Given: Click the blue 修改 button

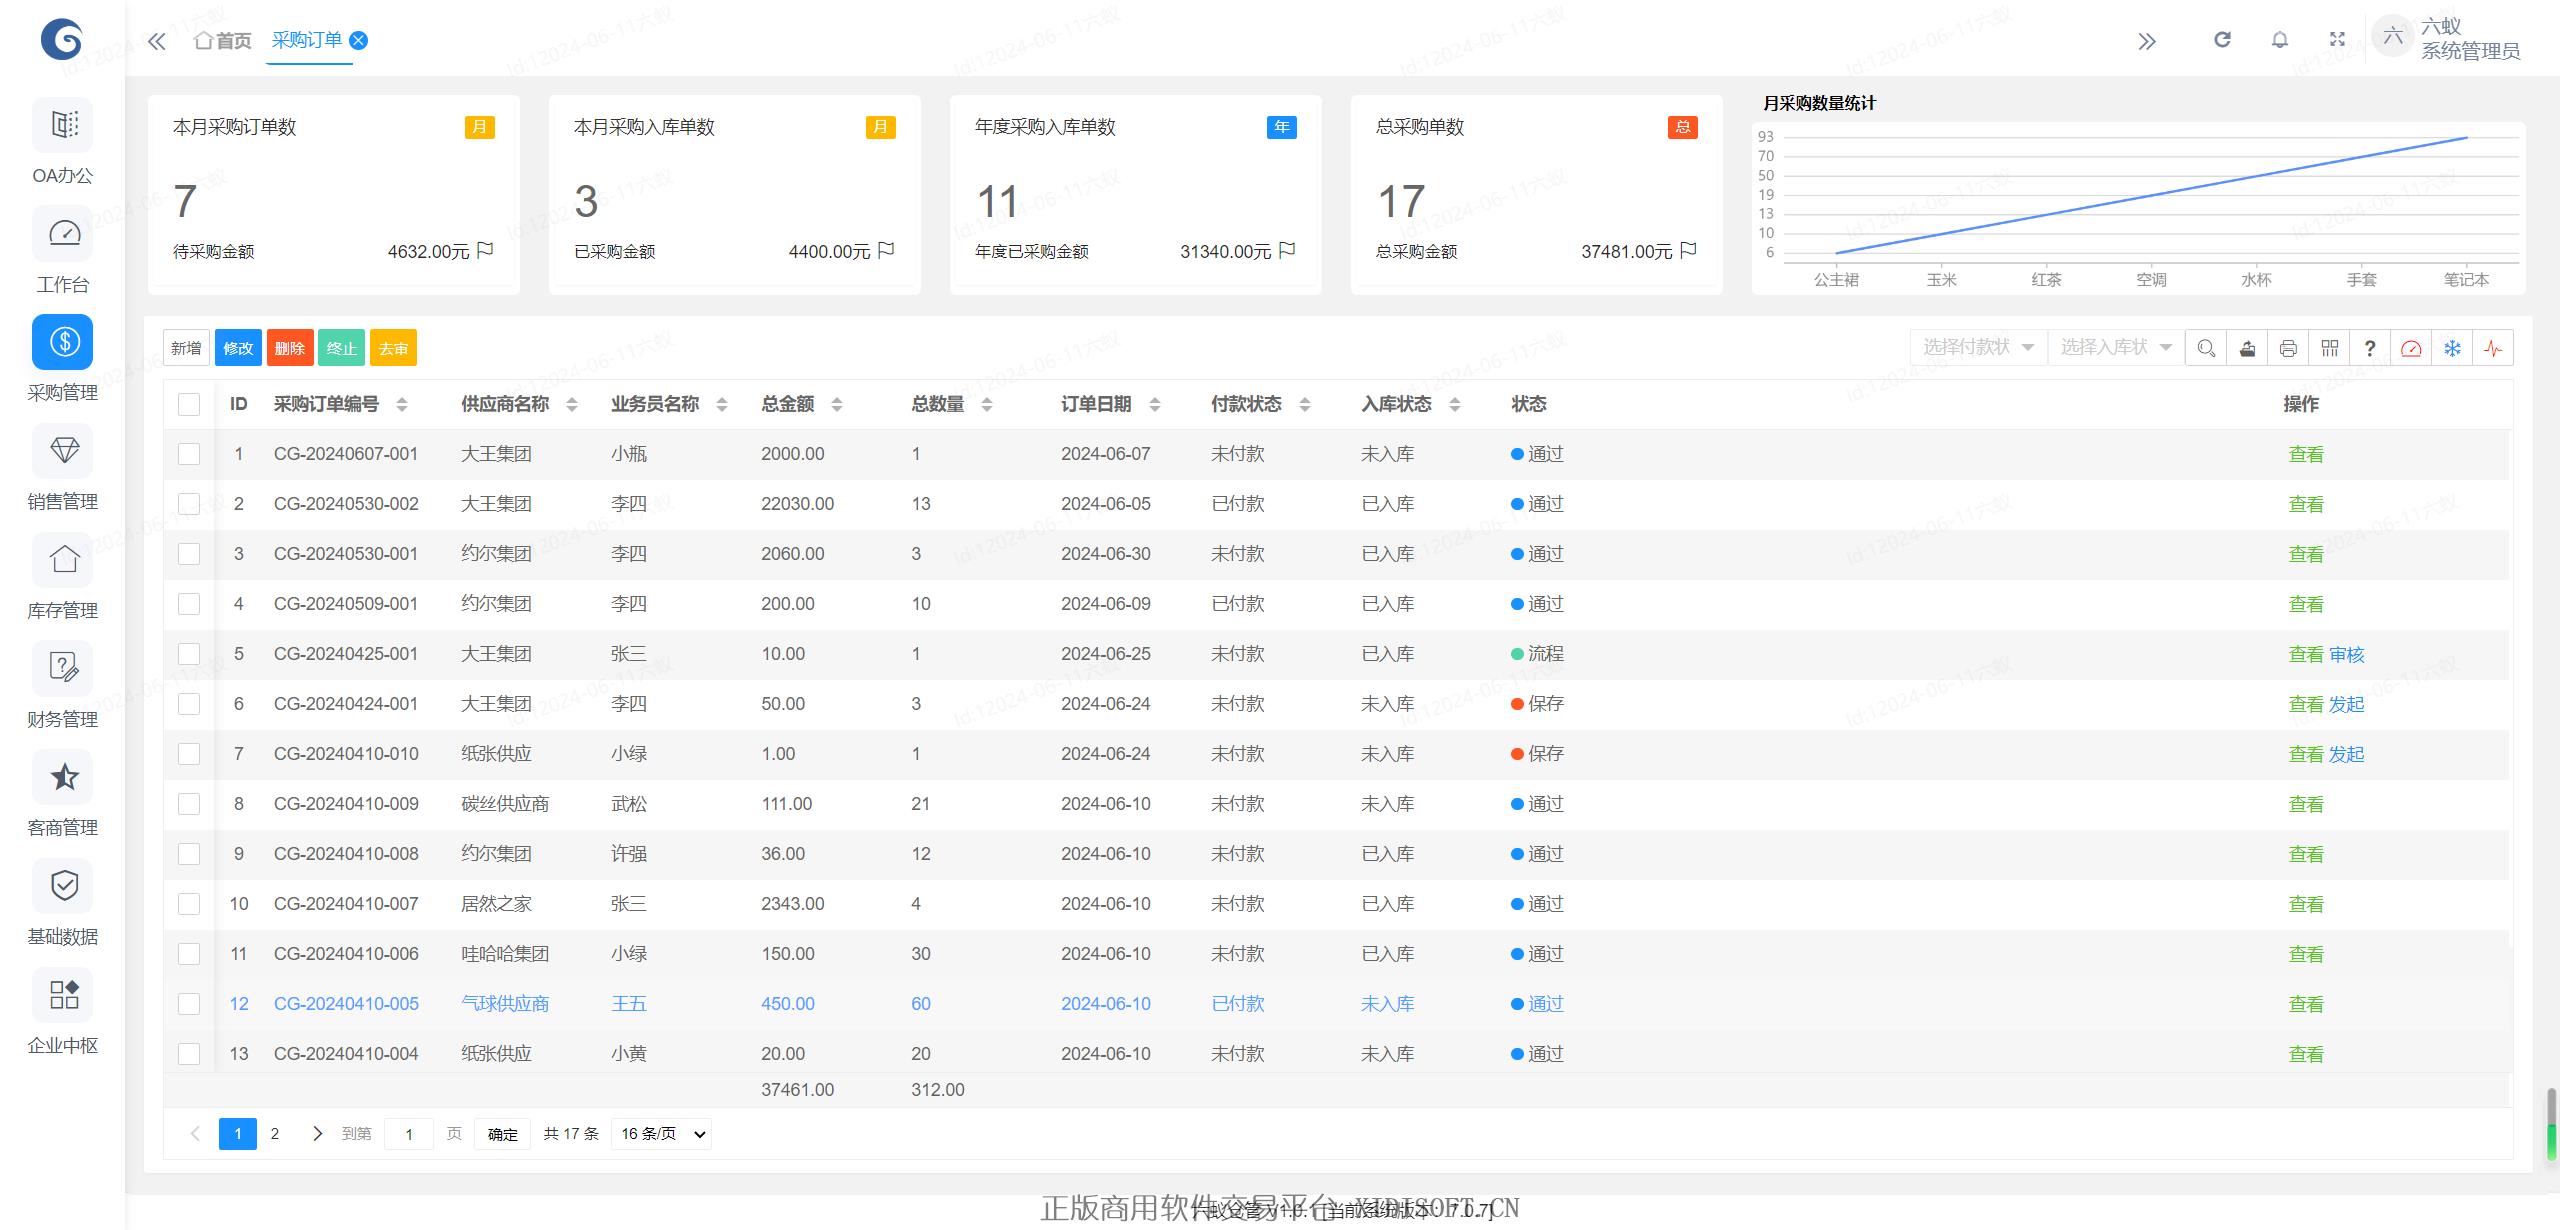Looking at the screenshot, I should 238,348.
